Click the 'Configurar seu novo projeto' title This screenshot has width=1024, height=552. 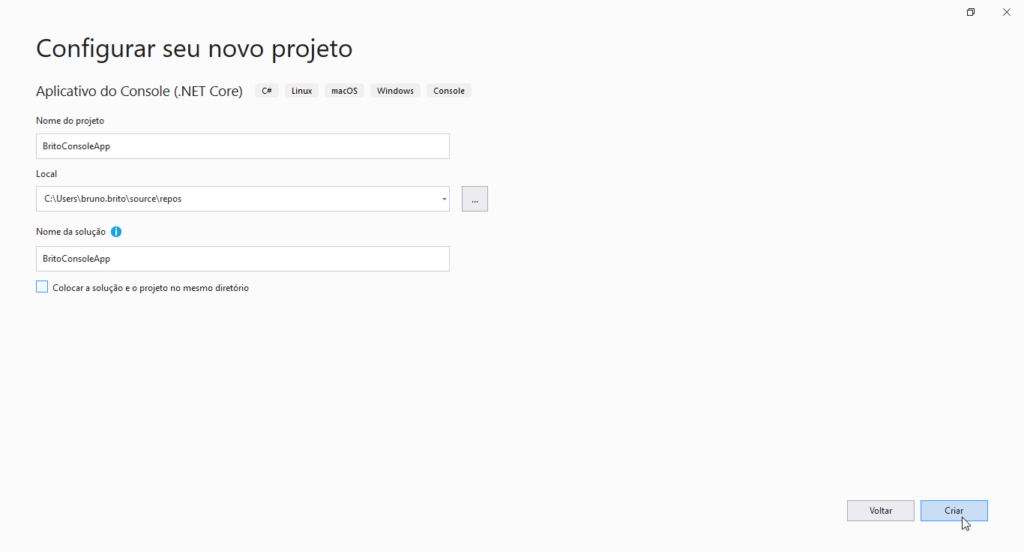click(x=194, y=49)
